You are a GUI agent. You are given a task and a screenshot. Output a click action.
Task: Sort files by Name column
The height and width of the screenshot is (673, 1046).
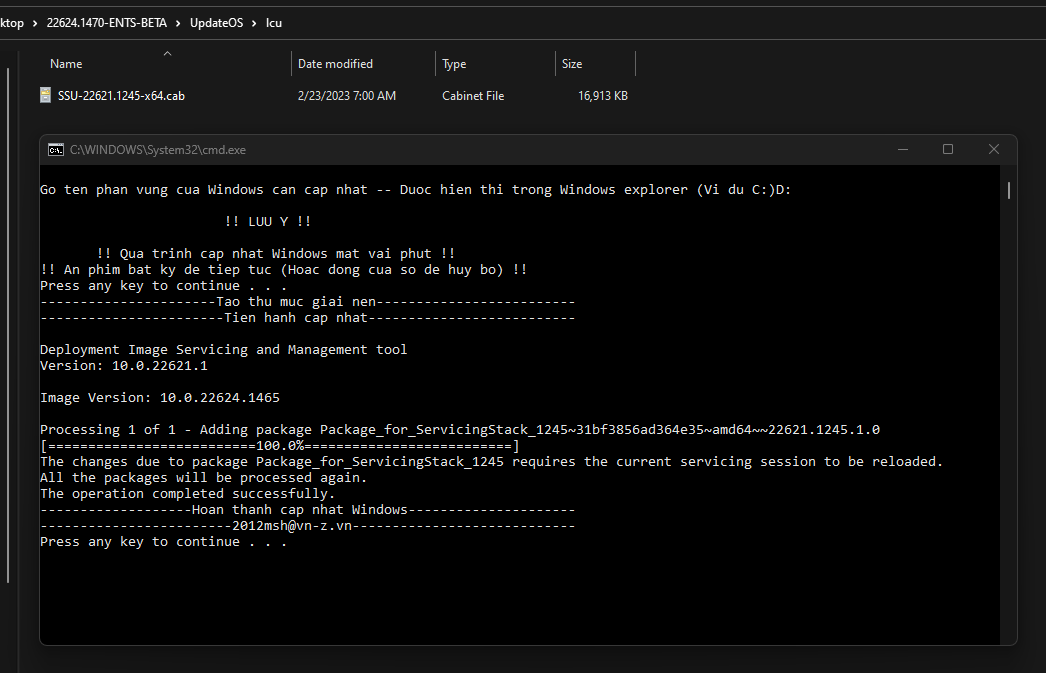[x=66, y=64]
